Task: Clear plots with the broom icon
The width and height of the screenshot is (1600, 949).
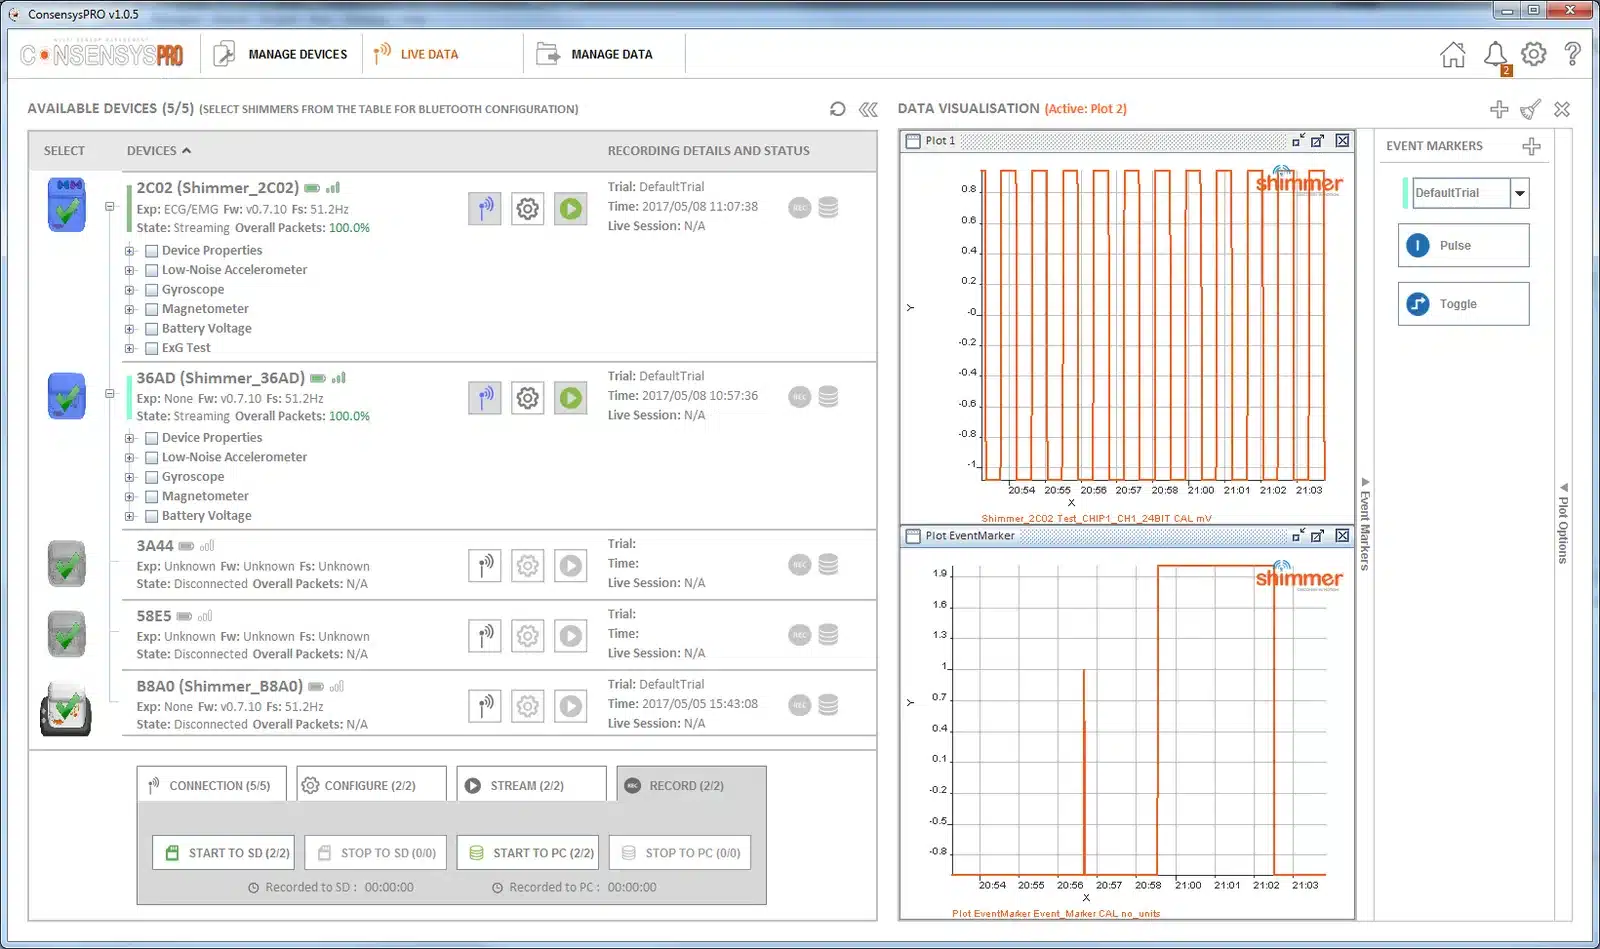Action: click(1531, 109)
